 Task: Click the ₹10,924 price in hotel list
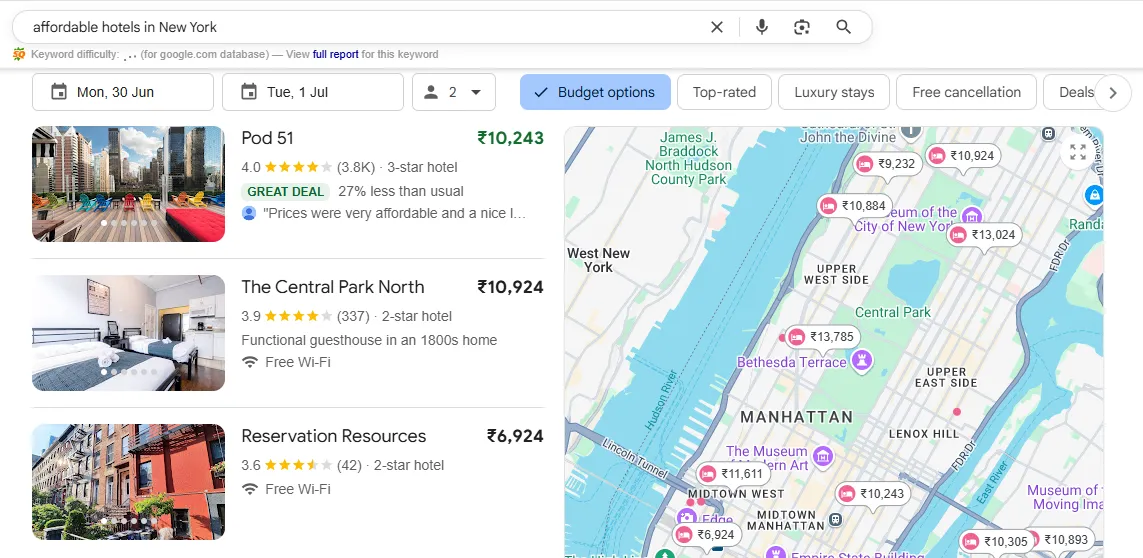pos(510,287)
